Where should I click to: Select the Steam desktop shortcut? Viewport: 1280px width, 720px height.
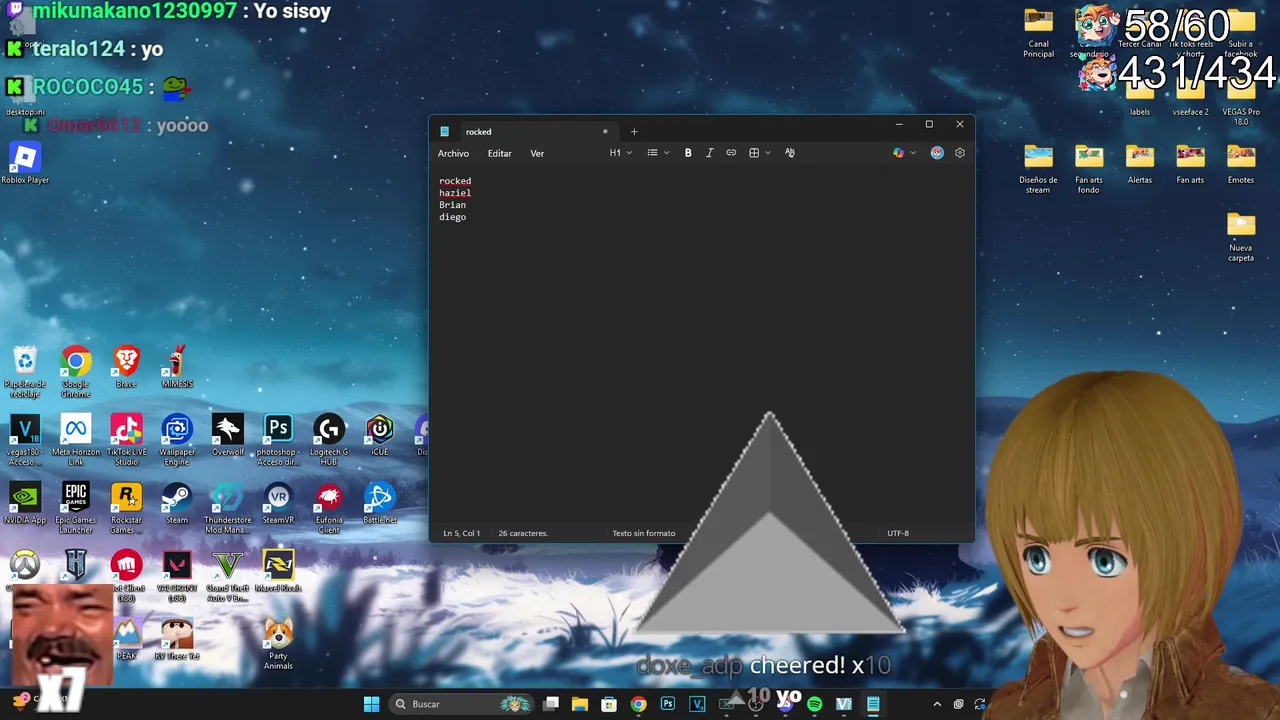(177, 503)
